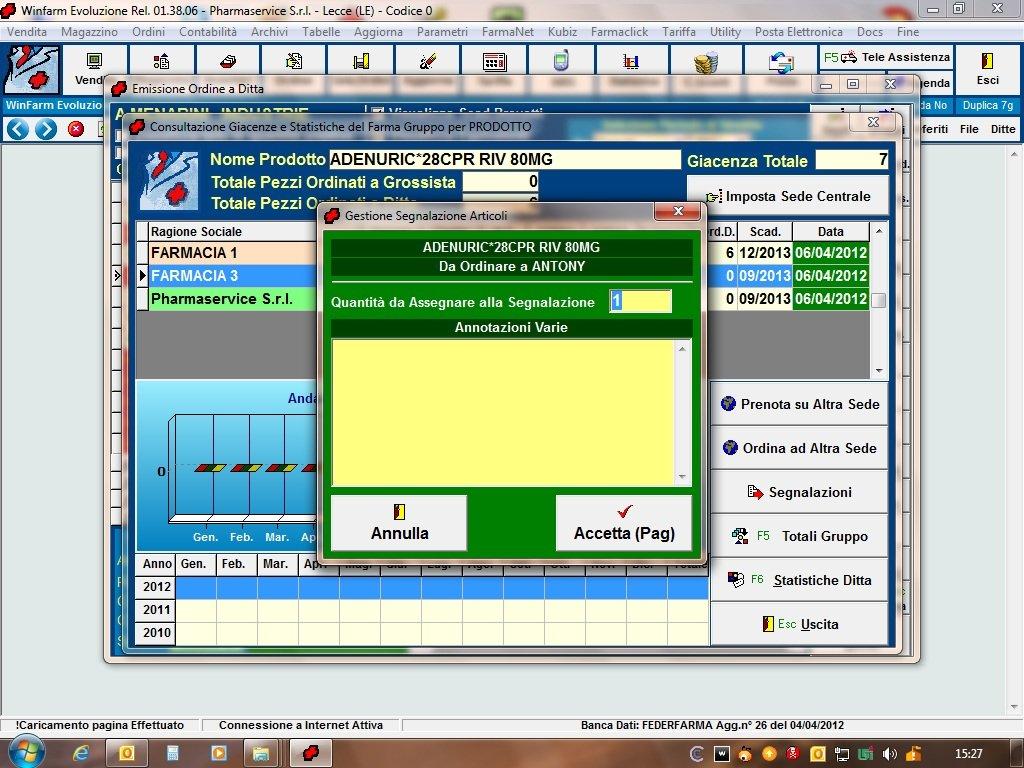
Task: Click the Imposta Sede Centrale button
Action: point(787,196)
